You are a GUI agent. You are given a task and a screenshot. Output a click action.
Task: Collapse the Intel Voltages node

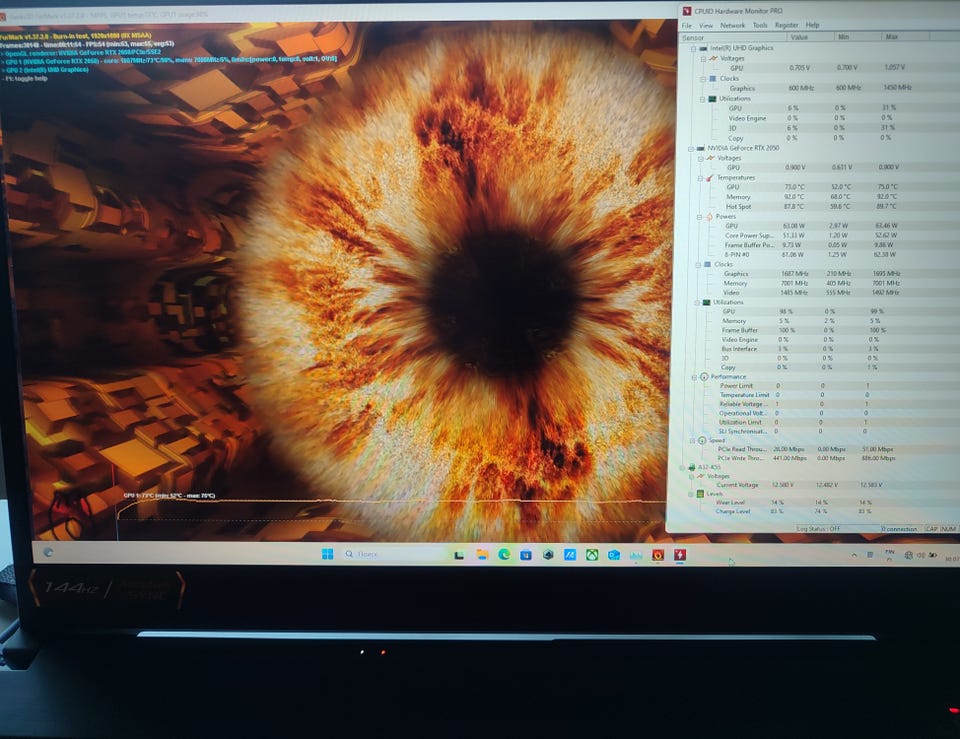point(703,59)
